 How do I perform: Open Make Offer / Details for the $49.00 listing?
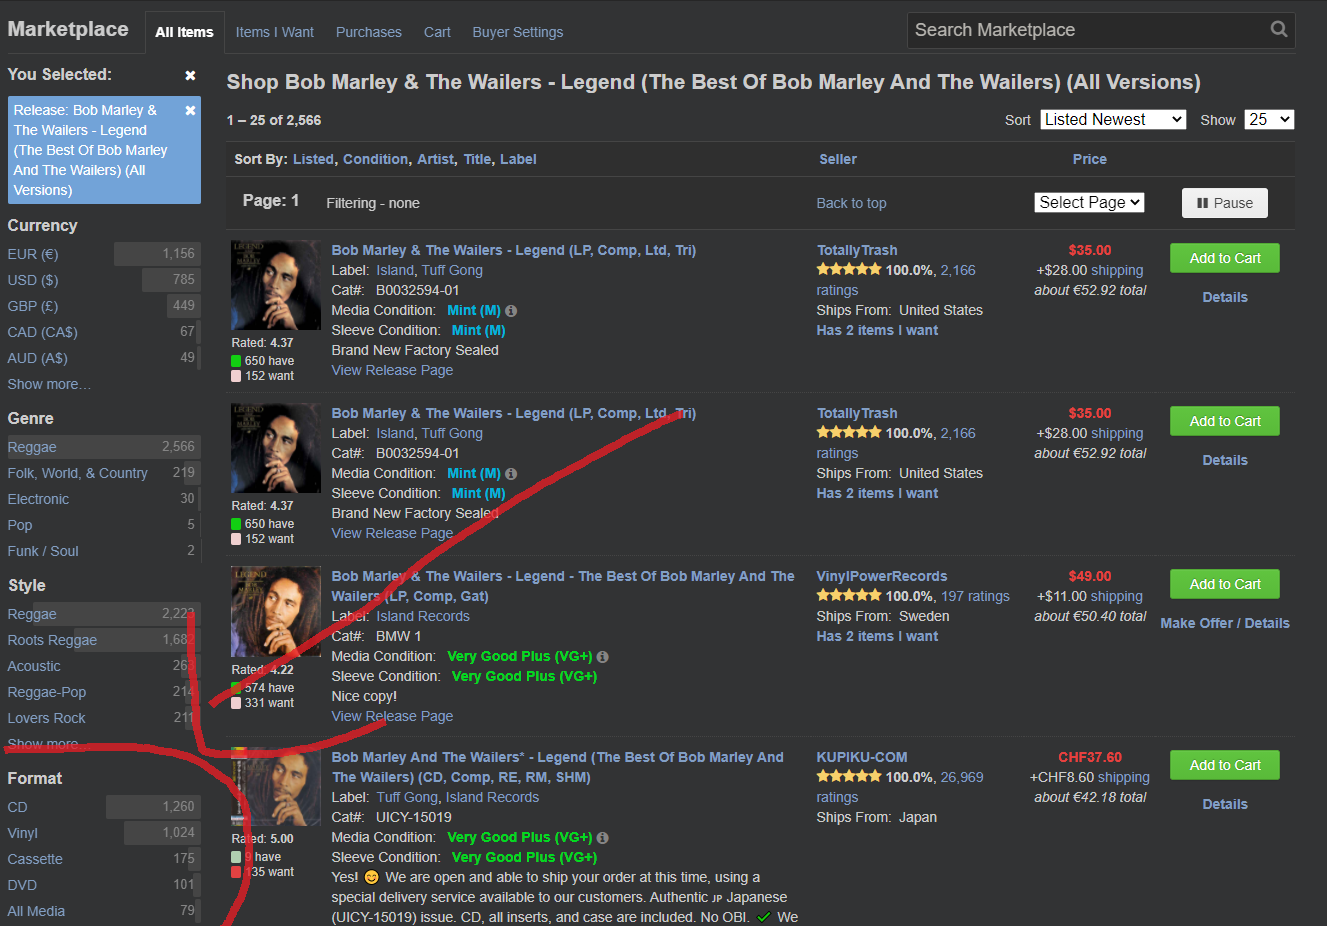pyautogui.click(x=1225, y=623)
